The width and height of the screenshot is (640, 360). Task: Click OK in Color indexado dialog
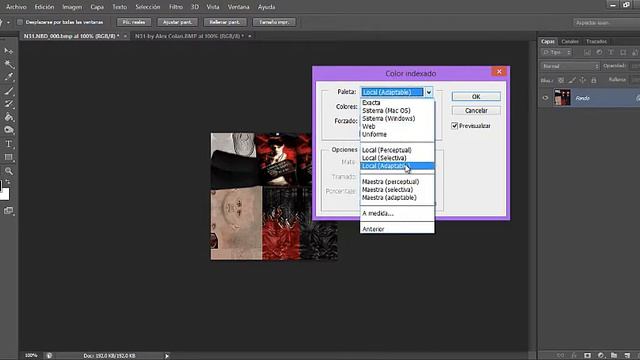point(476,97)
